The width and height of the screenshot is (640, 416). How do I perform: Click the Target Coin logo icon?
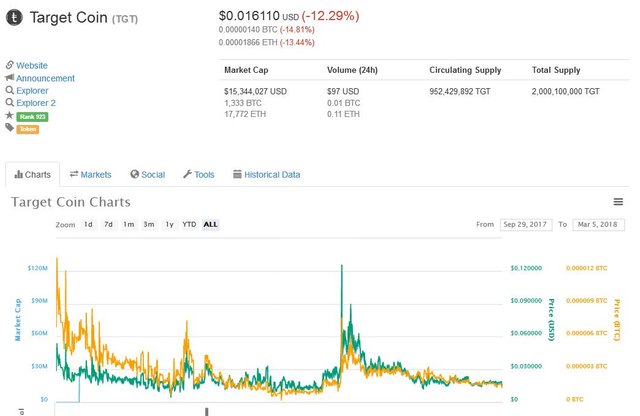[x=14, y=18]
